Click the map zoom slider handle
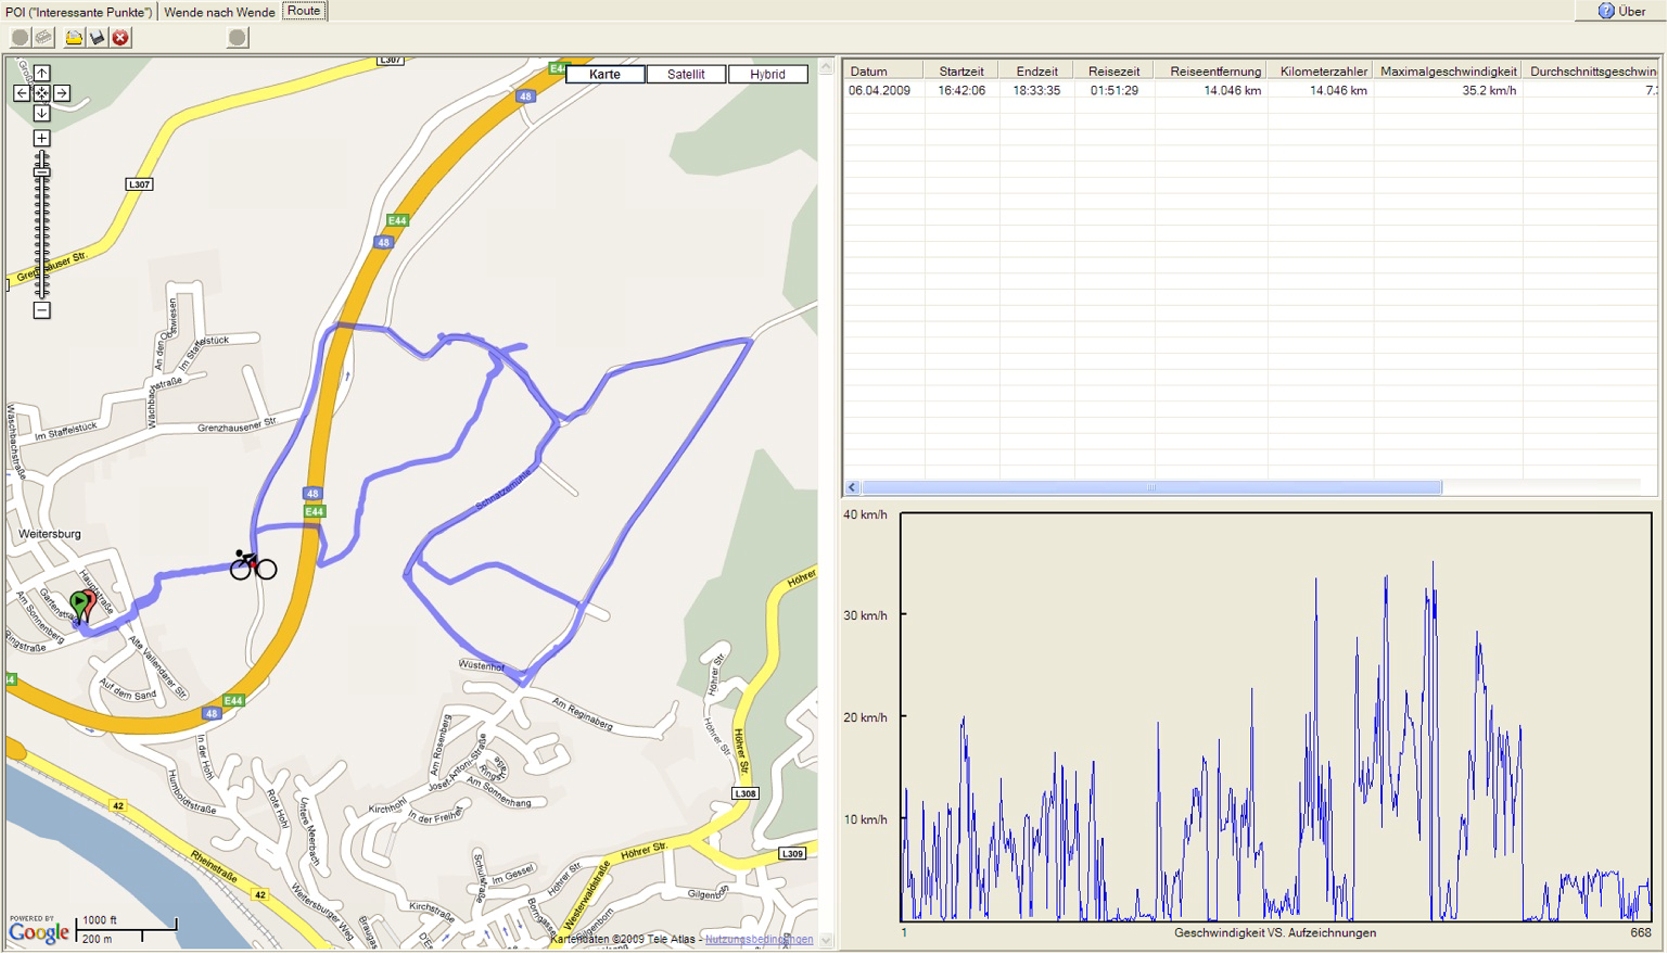1667x953 pixels. tap(42, 172)
